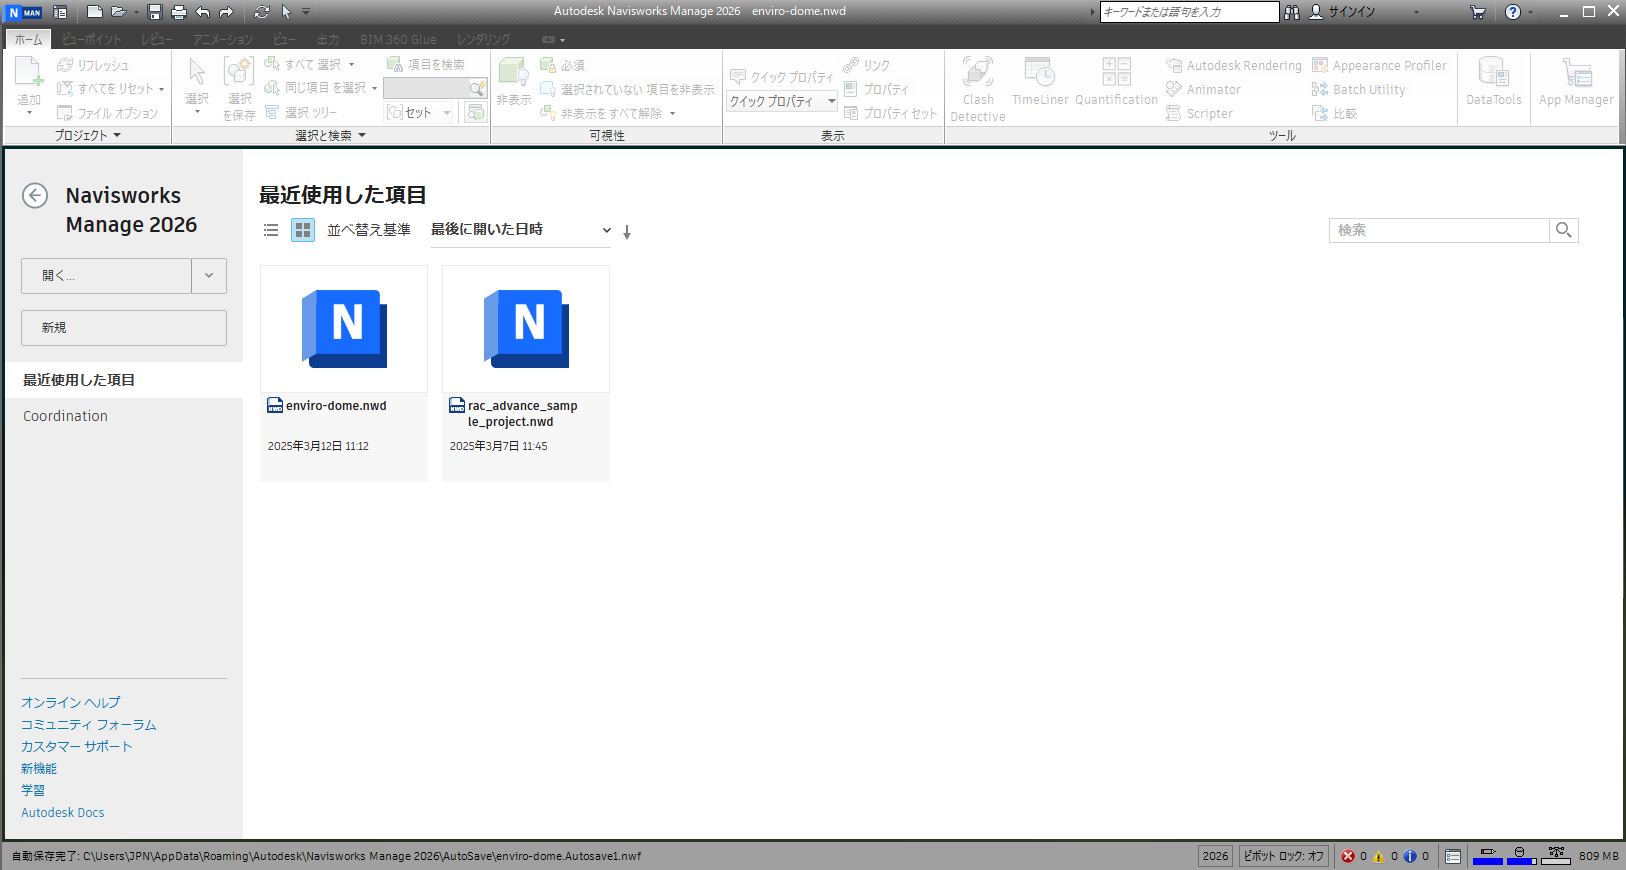Switch to the BIM 360 Glue ribbon tab

point(398,39)
